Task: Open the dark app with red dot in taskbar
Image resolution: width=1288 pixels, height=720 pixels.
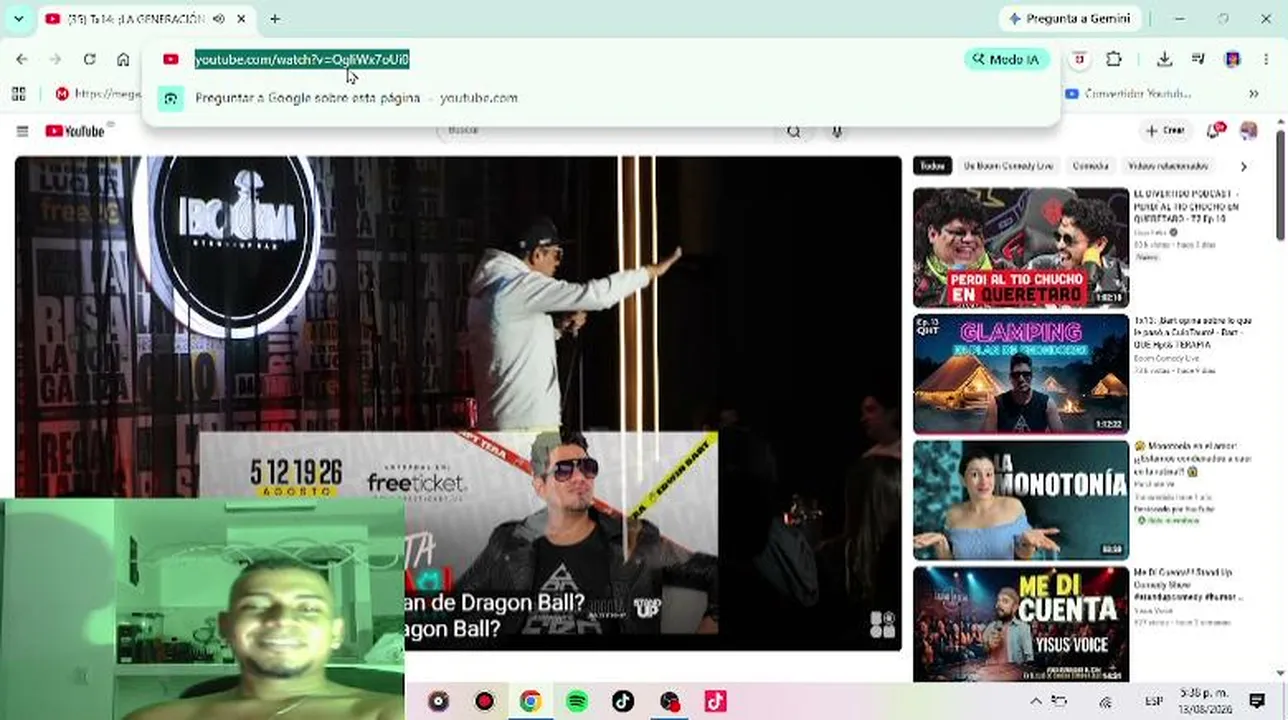Action: [669, 701]
